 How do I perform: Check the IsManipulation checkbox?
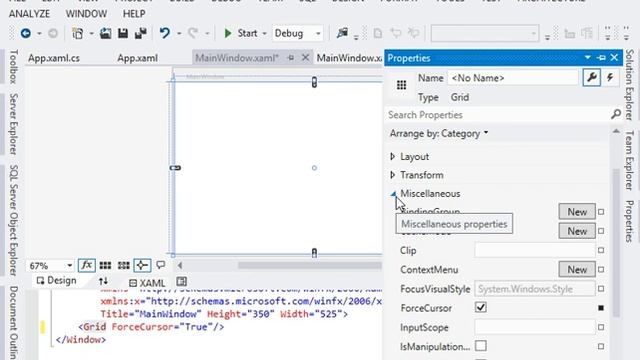coord(481,346)
